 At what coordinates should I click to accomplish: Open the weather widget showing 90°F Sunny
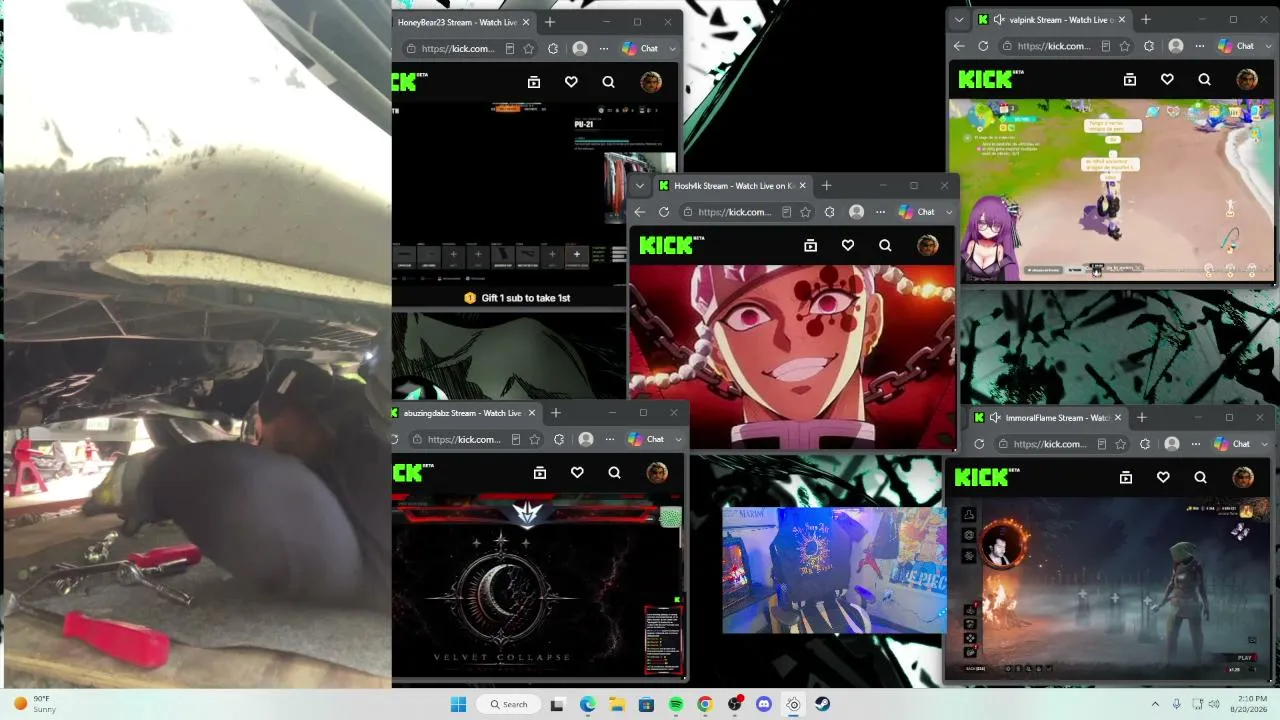pyautogui.click(x=34, y=704)
